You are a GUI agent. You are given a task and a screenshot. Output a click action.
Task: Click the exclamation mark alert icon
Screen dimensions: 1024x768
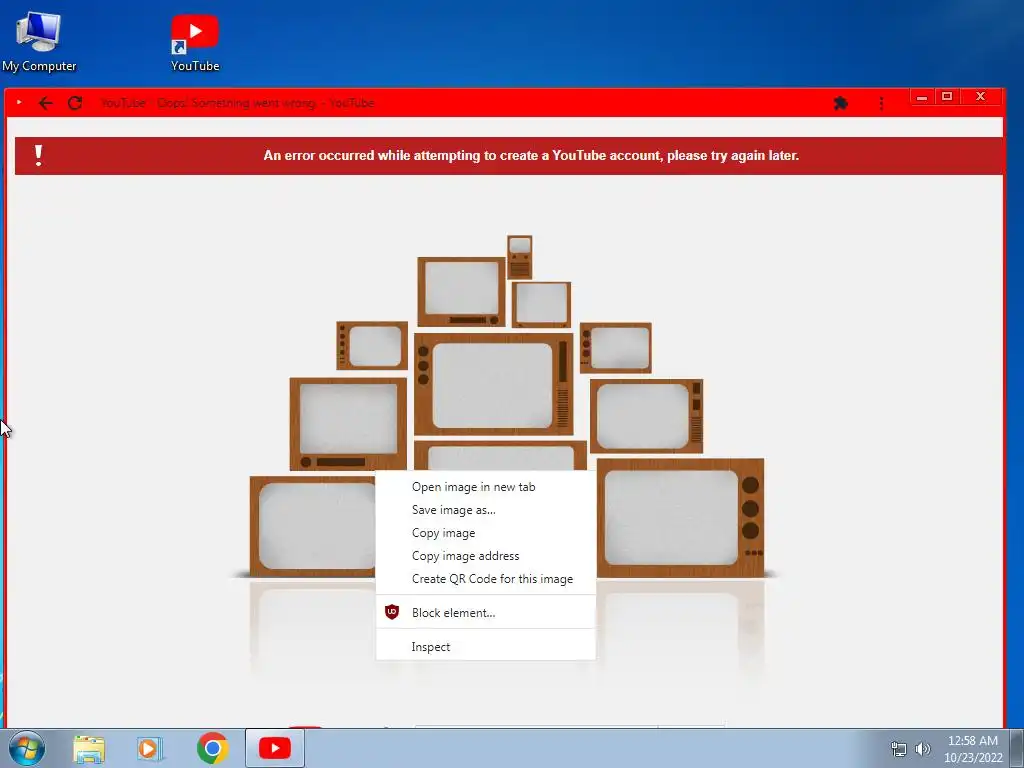pyautogui.click(x=39, y=155)
